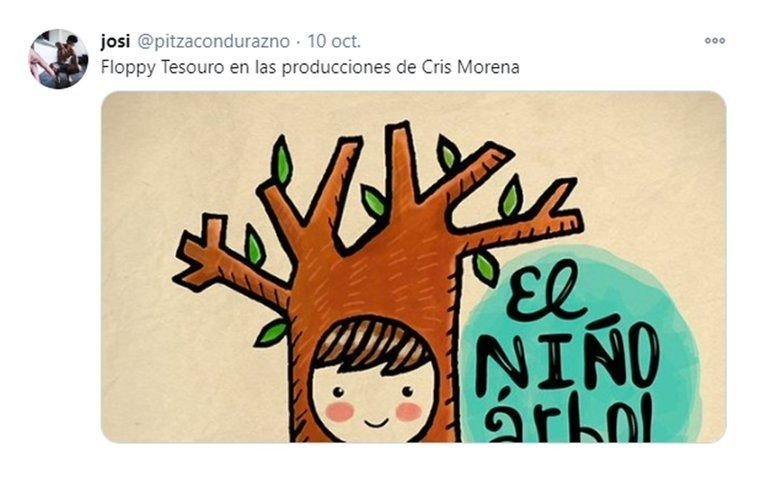Click the tallest center branch of tree

[x=401, y=162]
